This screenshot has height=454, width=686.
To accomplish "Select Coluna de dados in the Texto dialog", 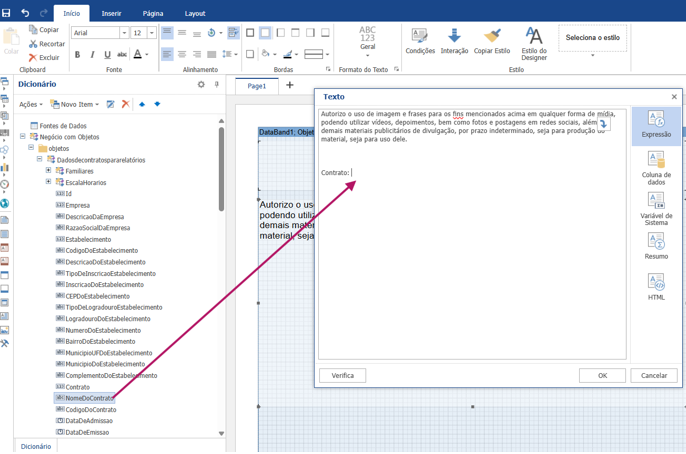I will click(656, 168).
